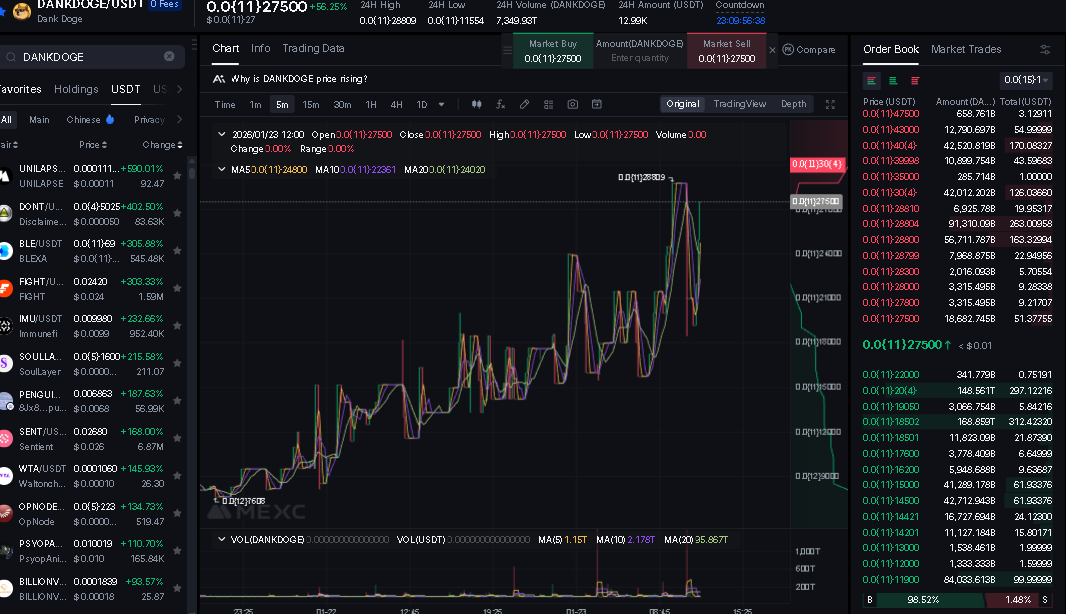Image resolution: width=1066 pixels, height=614 pixels.
Task: Favorite the OPNODE pair star
Action: 177,513
